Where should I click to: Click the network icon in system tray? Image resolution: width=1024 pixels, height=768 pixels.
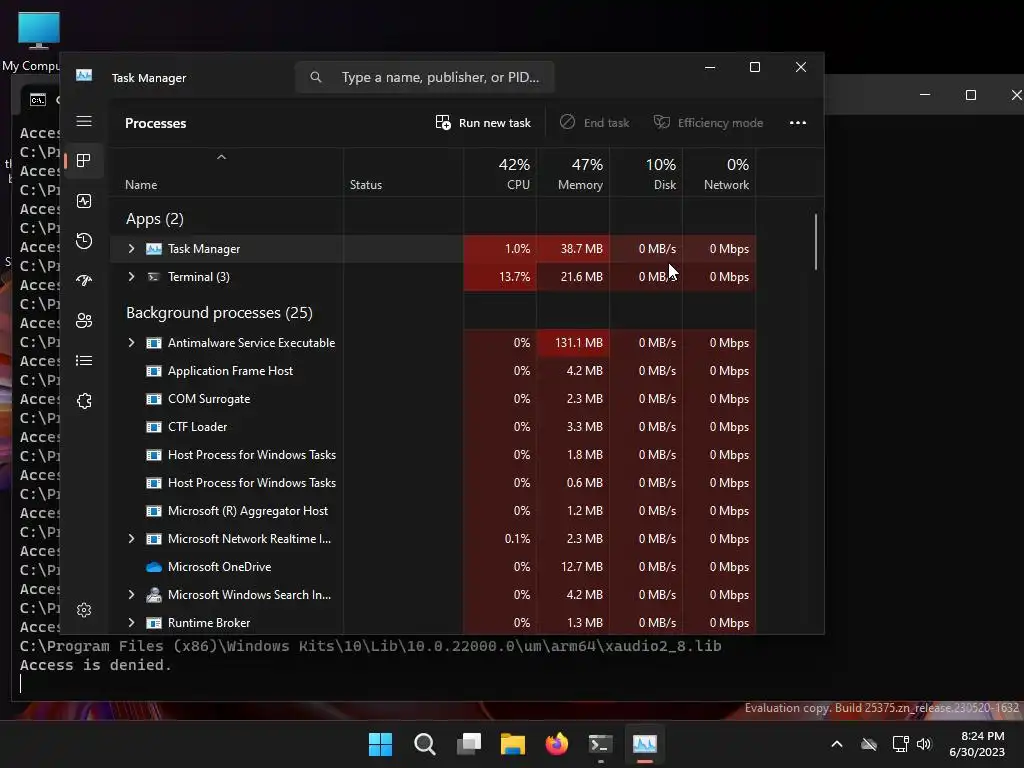[901, 744]
